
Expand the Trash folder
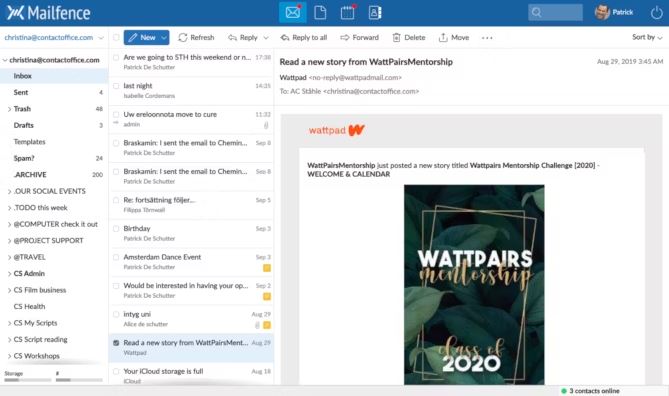[x=9, y=109]
